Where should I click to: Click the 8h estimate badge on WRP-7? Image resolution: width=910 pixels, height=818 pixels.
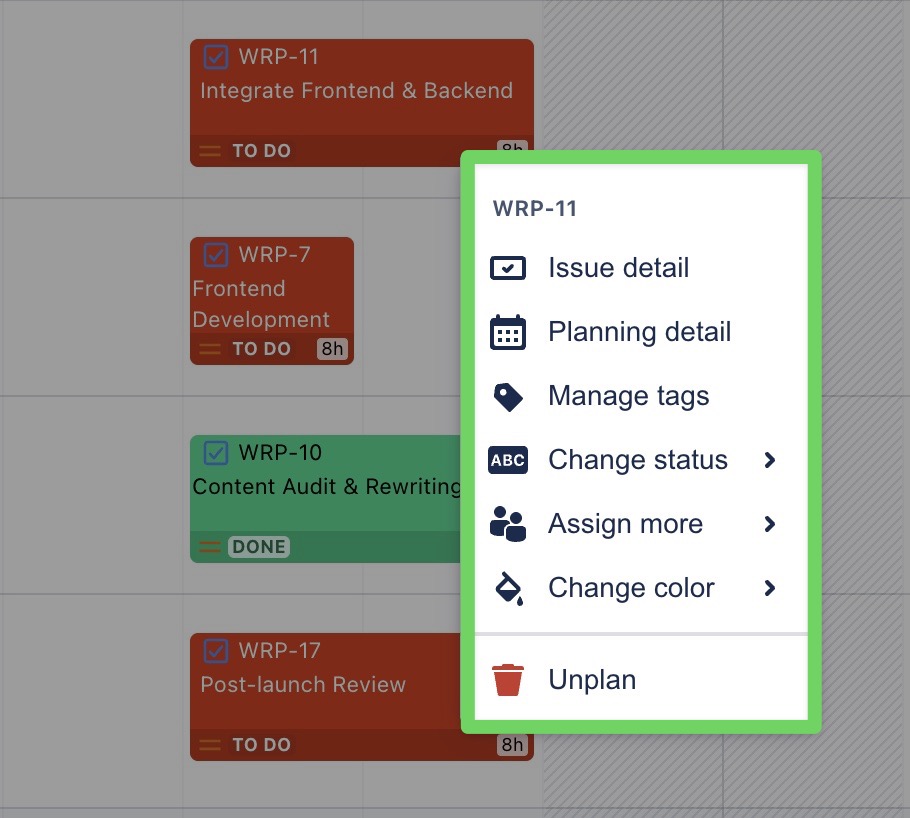pyautogui.click(x=332, y=349)
